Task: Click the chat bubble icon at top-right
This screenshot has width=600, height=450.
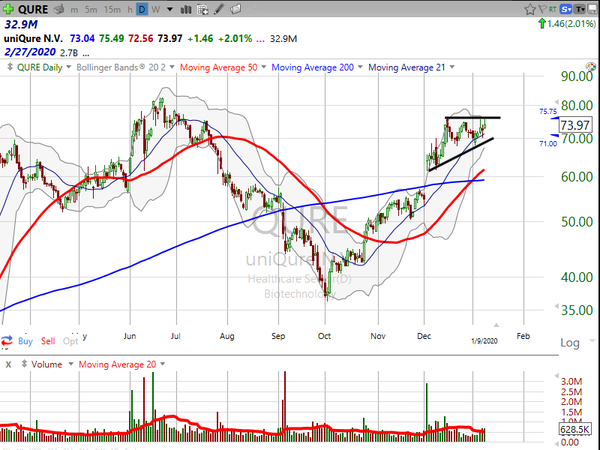Action: click(x=593, y=9)
